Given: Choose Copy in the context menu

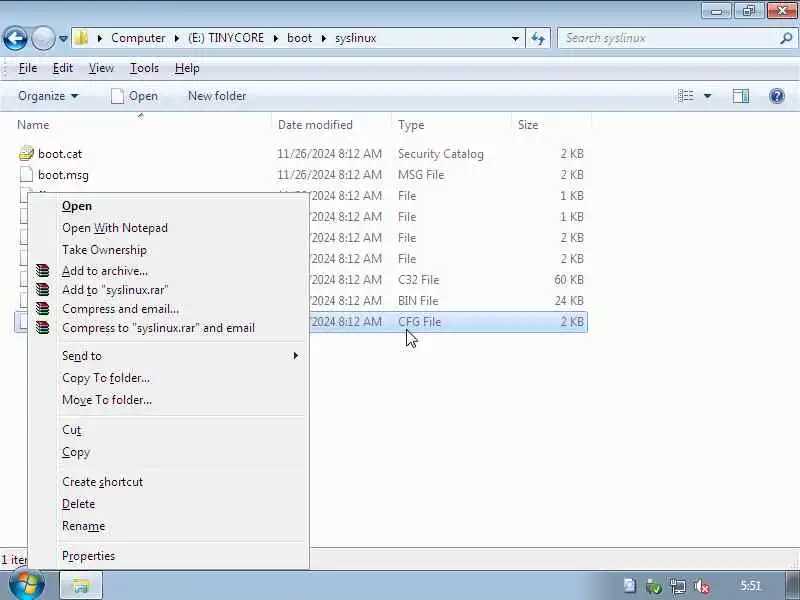Looking at the screenshot, I should [x=76, y=452].
